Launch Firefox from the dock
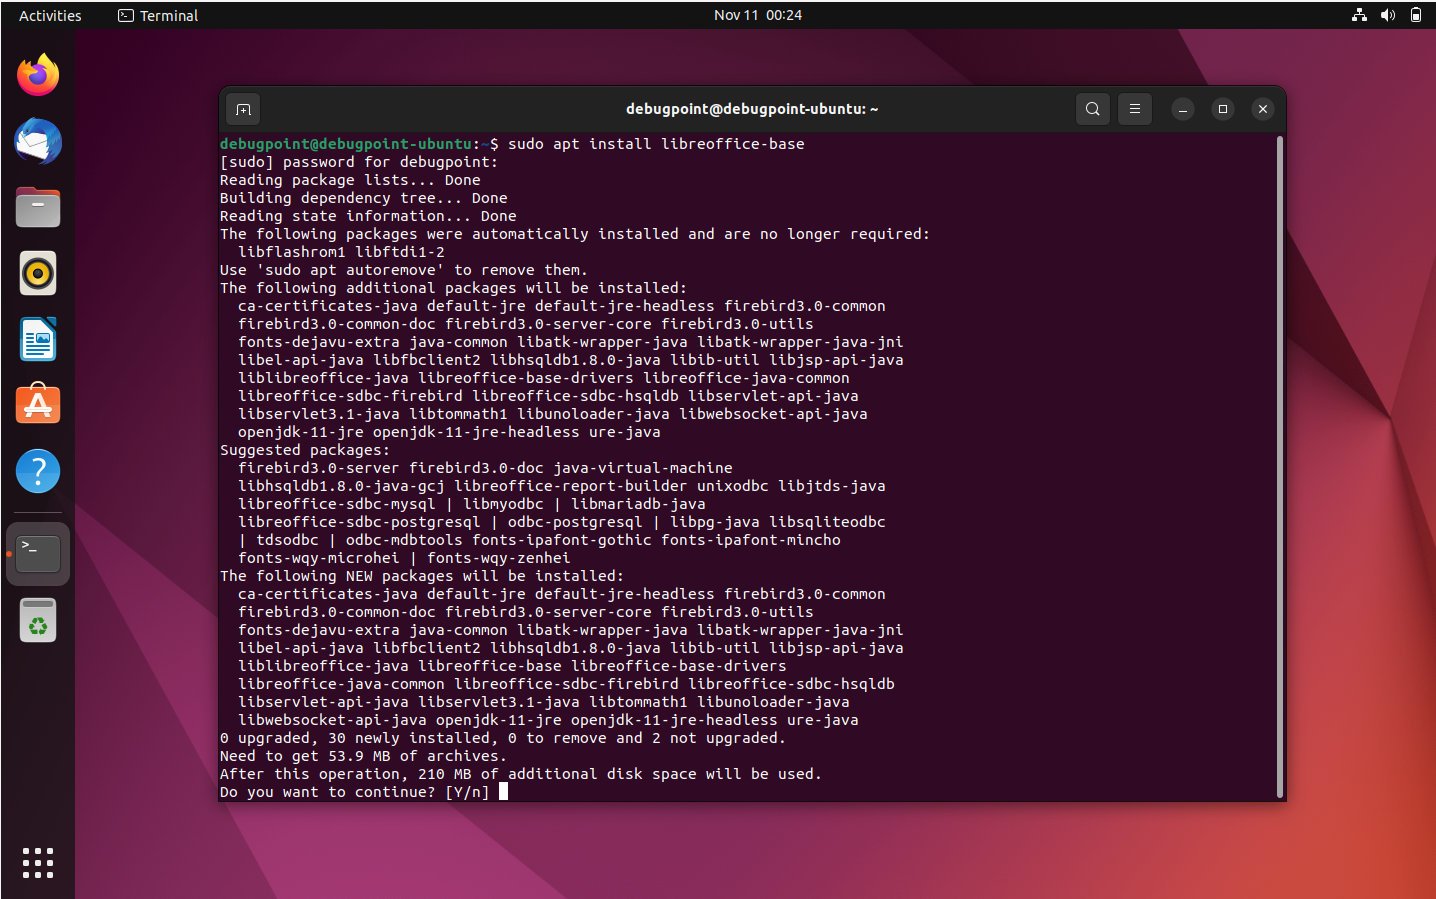The width and height of the screenshot is (1436, 899). pos(37,75)
